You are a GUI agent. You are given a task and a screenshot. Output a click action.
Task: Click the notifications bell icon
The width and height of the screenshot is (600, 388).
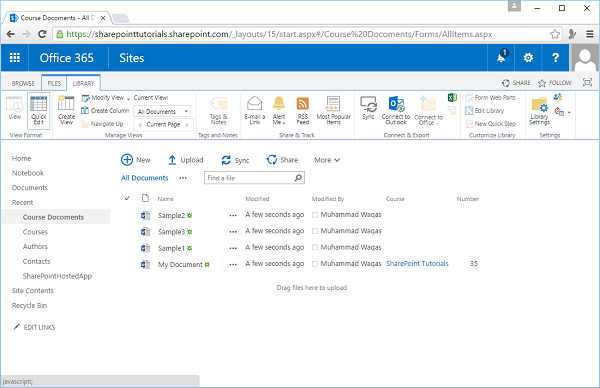[501, 57]
